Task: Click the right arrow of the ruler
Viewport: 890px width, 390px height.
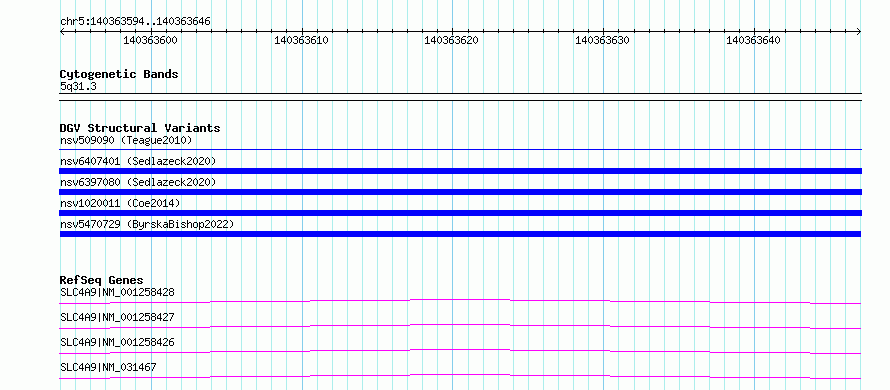Action: 859,32
